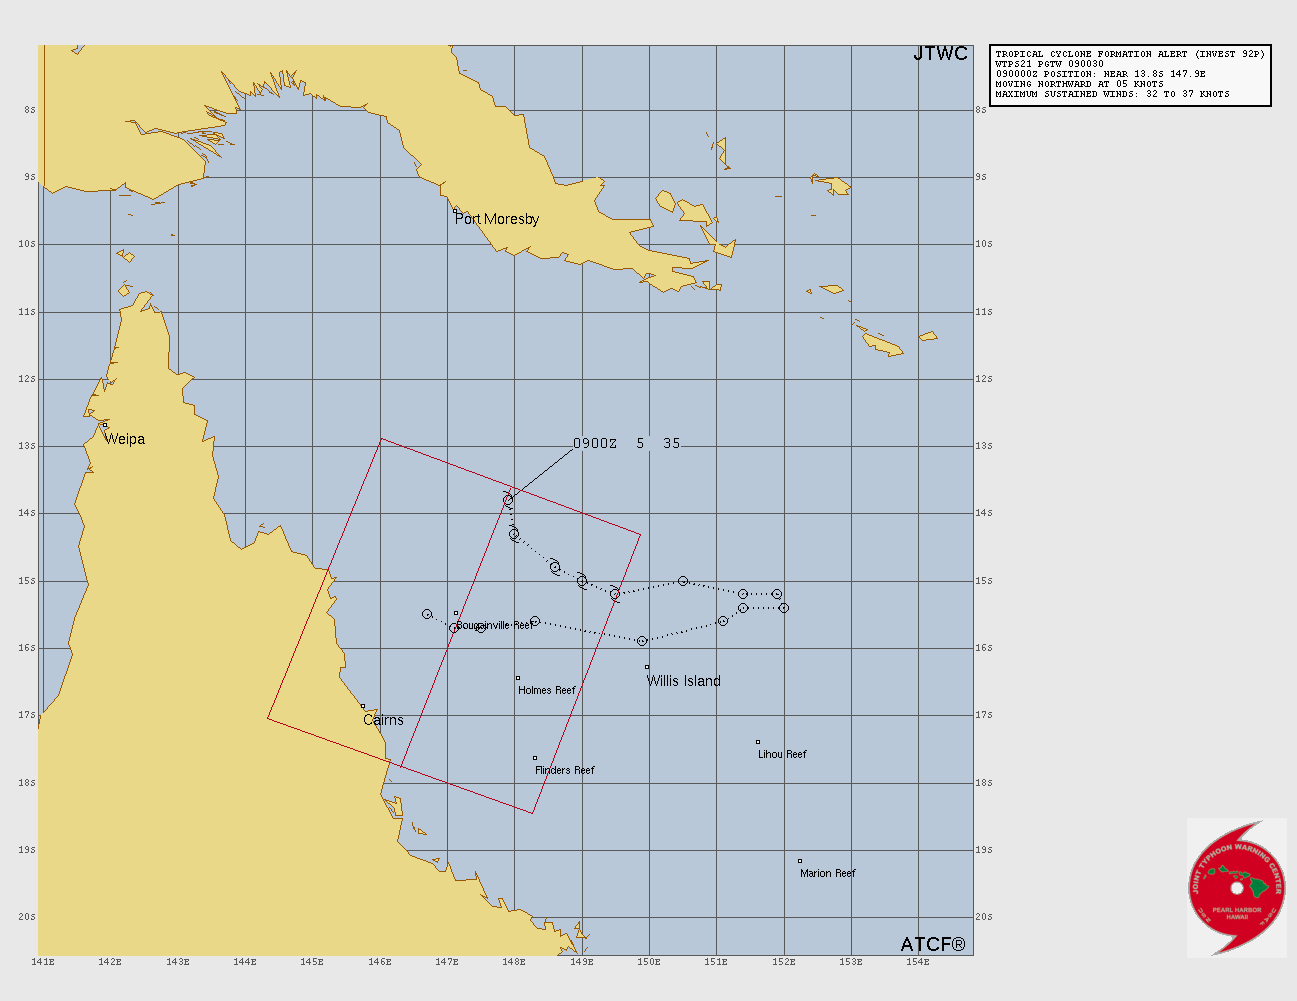Click the Tropical Cyclone Formation Alert text box

click(1130, 75)
